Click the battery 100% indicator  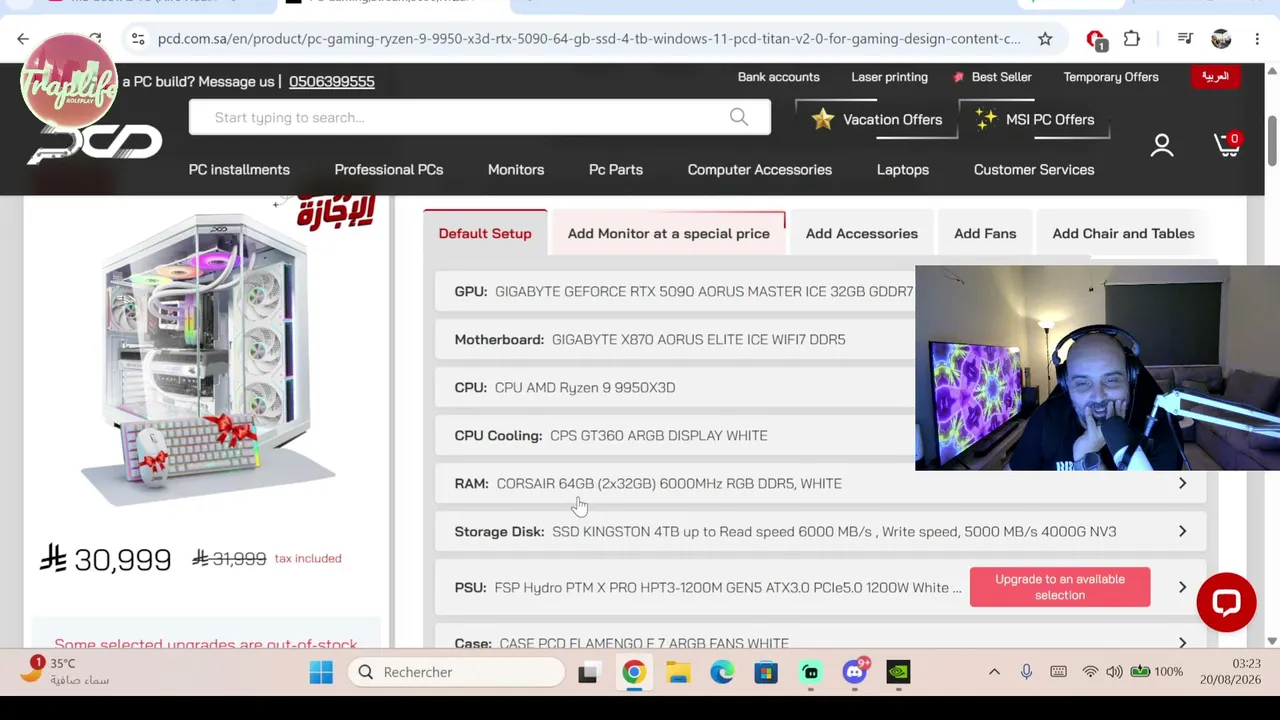click(x=1157, y=672)
